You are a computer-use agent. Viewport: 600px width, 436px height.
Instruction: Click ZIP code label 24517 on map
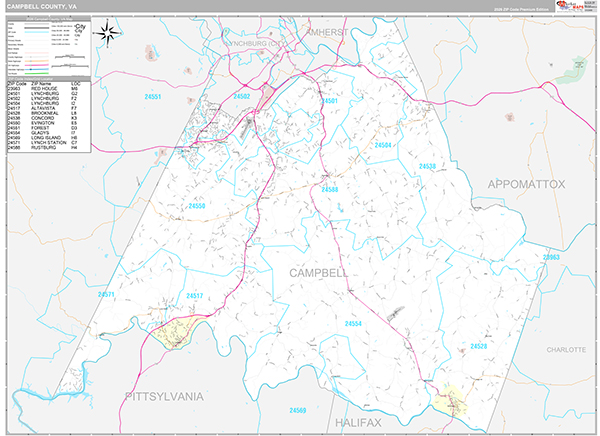click(194, 296)
